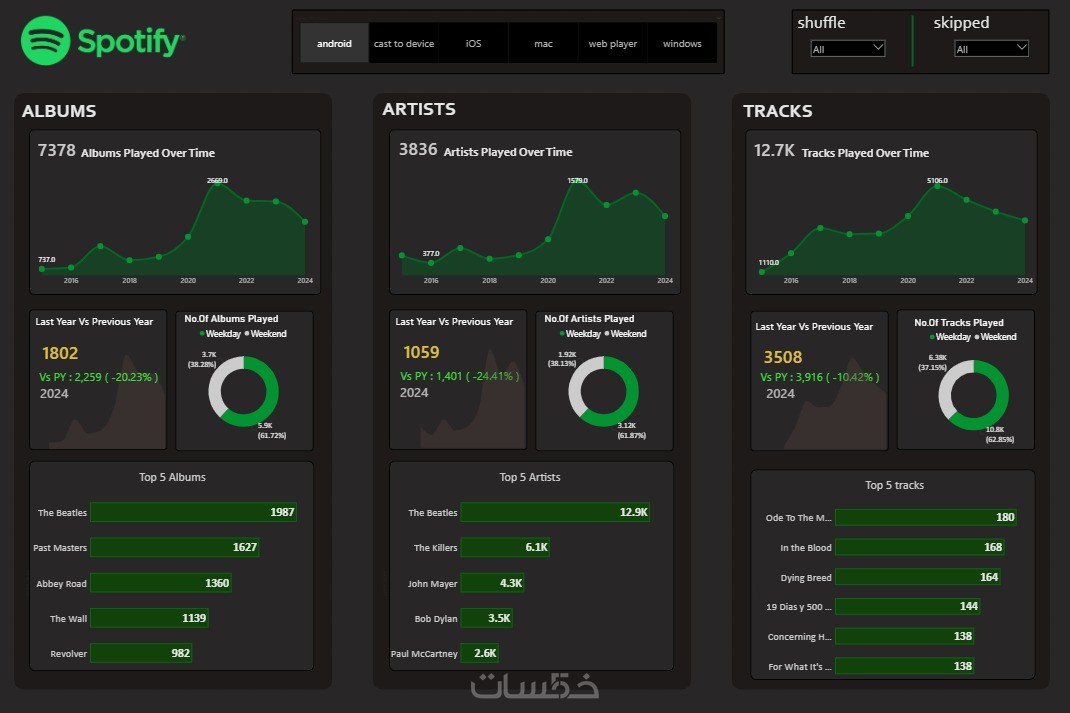
Task: Select Revolver bar showing 982
Action: click(x=141, y=653)
